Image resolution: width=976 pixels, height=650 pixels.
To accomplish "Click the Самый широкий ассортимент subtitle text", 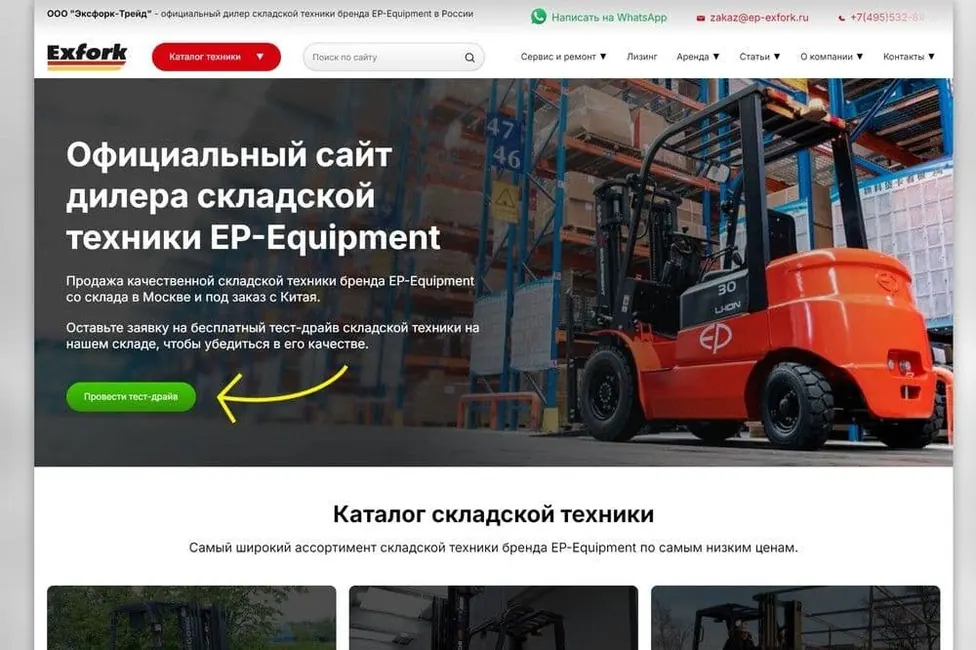I will [x=493, y=548].
